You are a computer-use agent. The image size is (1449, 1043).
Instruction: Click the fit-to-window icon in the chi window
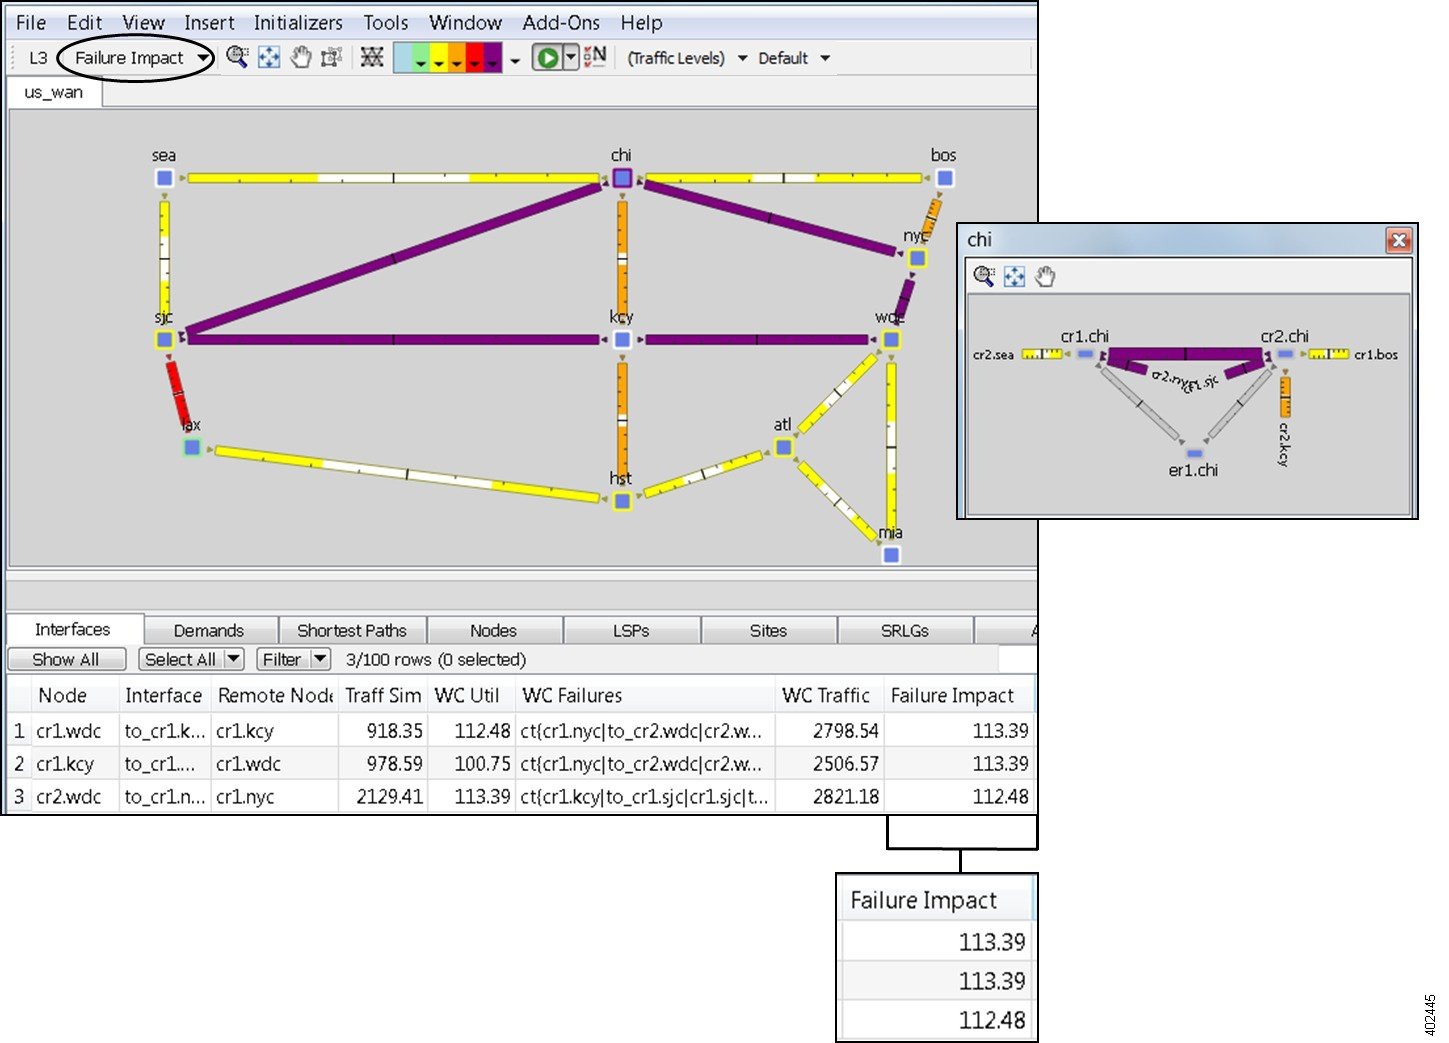click(x=1014, y=276)
